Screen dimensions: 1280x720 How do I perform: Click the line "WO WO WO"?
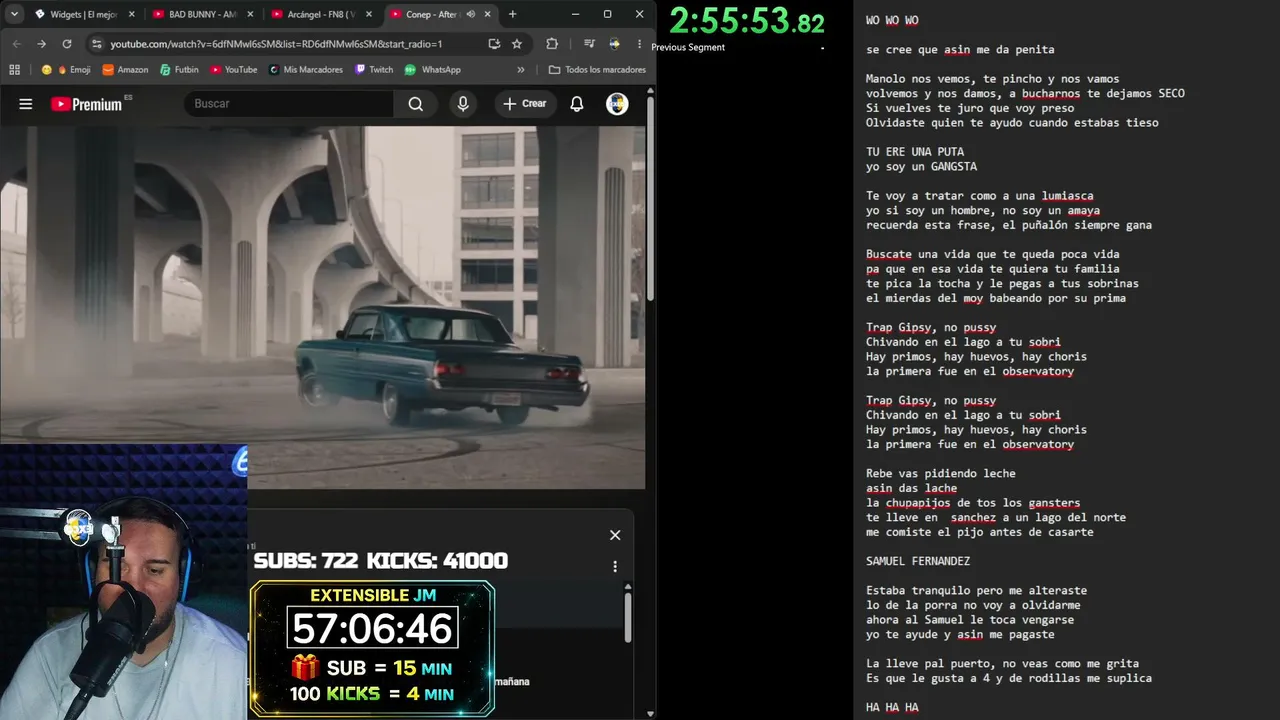click(892, 20)
